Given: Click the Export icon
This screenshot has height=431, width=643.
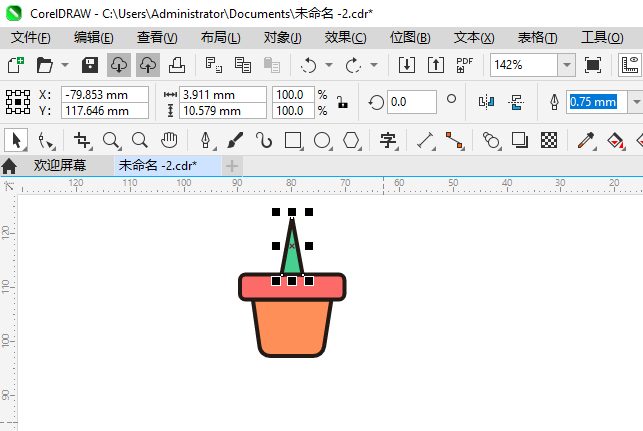Looking at the screenshot, I should pyautogui.click(x=436, y=65).
